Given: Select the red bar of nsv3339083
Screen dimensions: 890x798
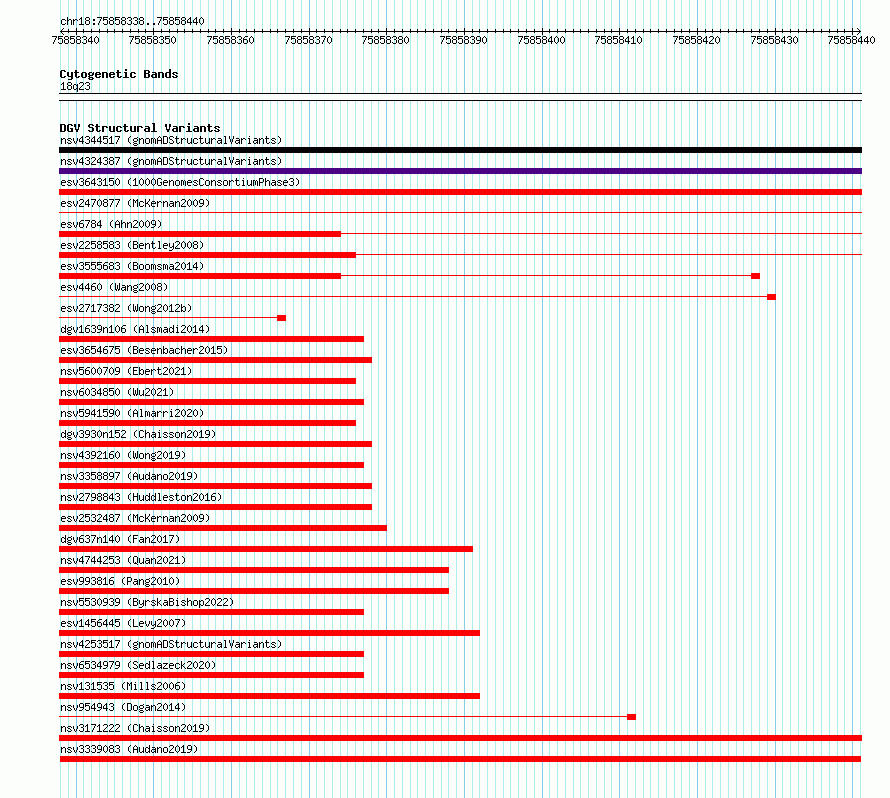Looking at the screenshot, I should tap(460, 759).
